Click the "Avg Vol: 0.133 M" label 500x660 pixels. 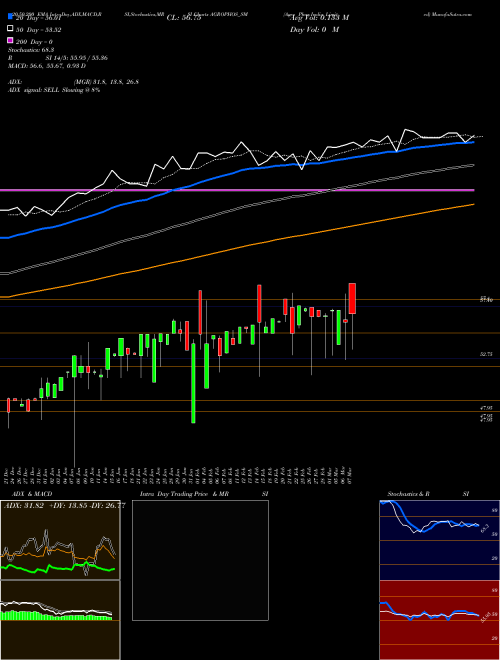(320, 18)
